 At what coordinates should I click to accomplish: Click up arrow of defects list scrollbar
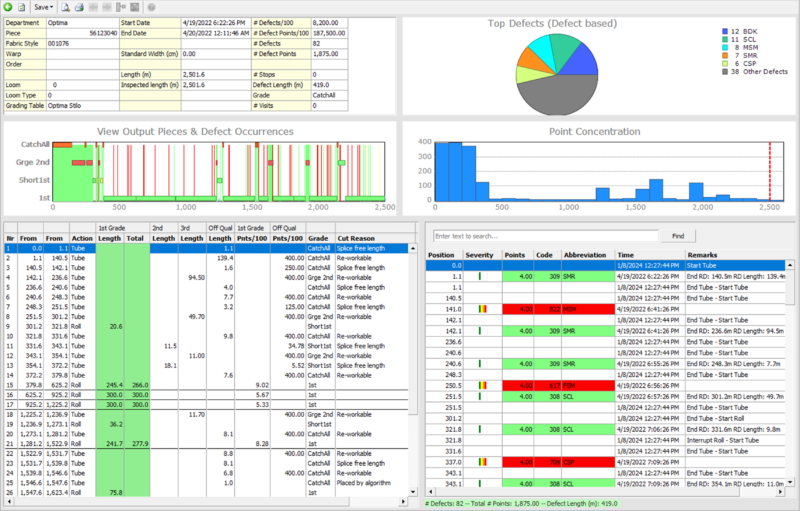pyautogui.click(x=790, y=265)
